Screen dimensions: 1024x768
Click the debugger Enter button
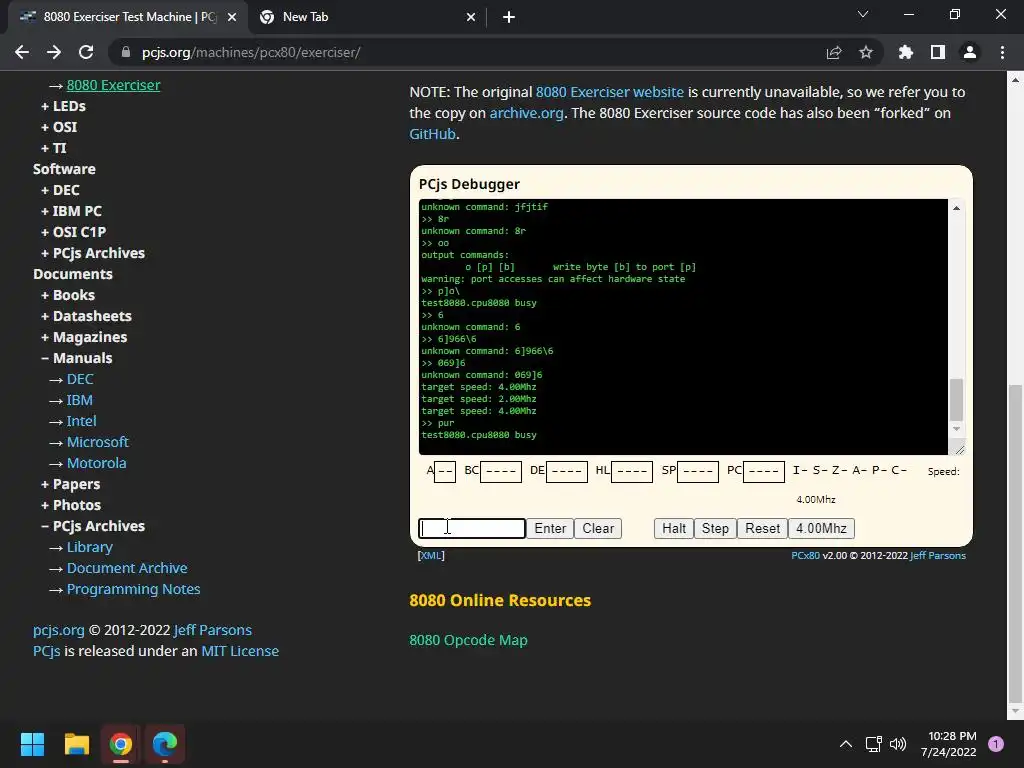(550, 528)
